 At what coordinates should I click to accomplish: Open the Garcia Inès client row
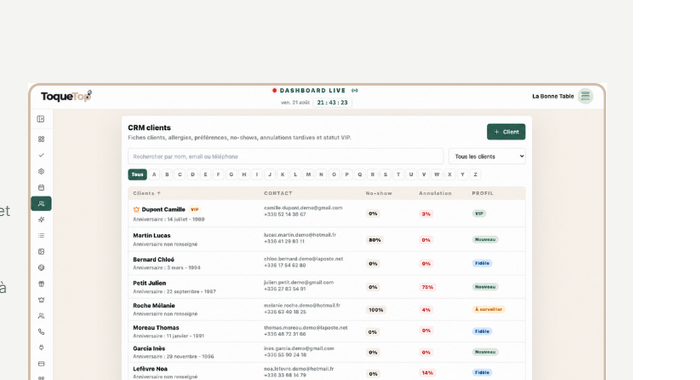coord(327,352)
